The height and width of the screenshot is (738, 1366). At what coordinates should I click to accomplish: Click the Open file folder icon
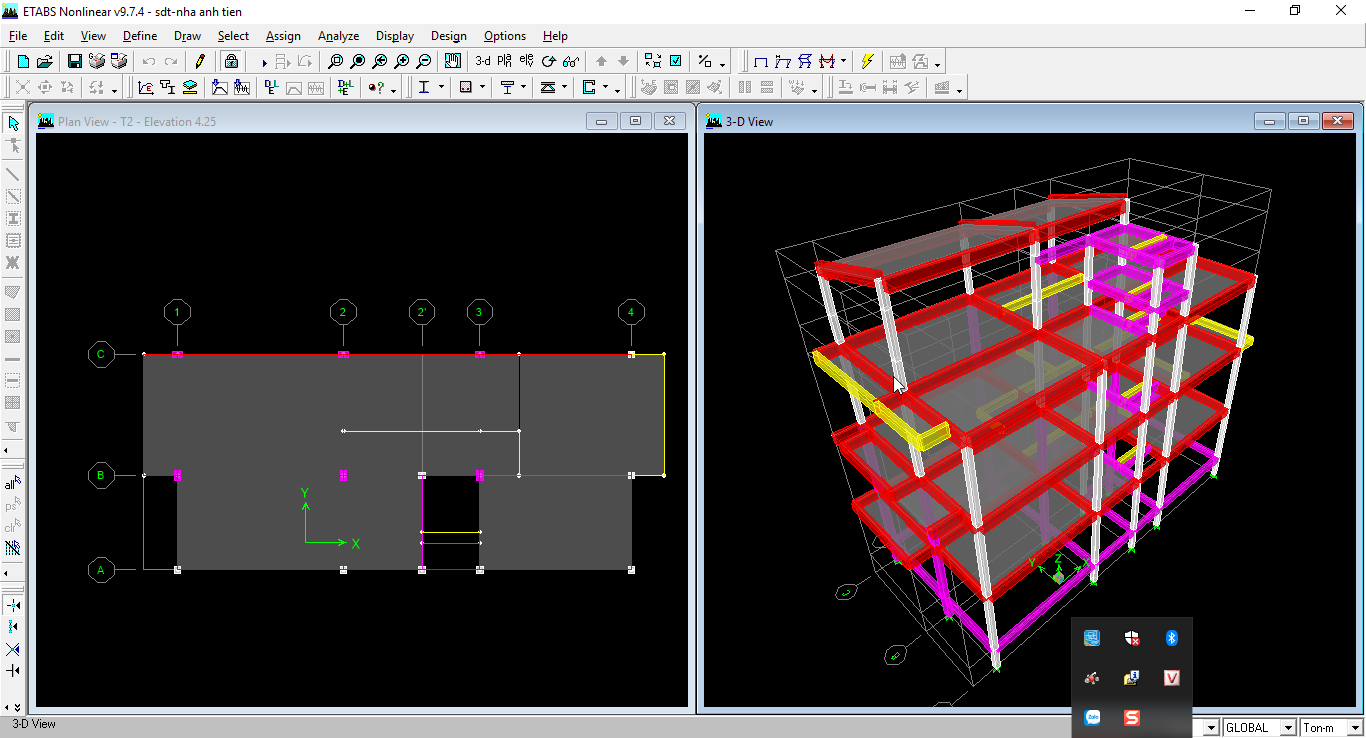45,61
